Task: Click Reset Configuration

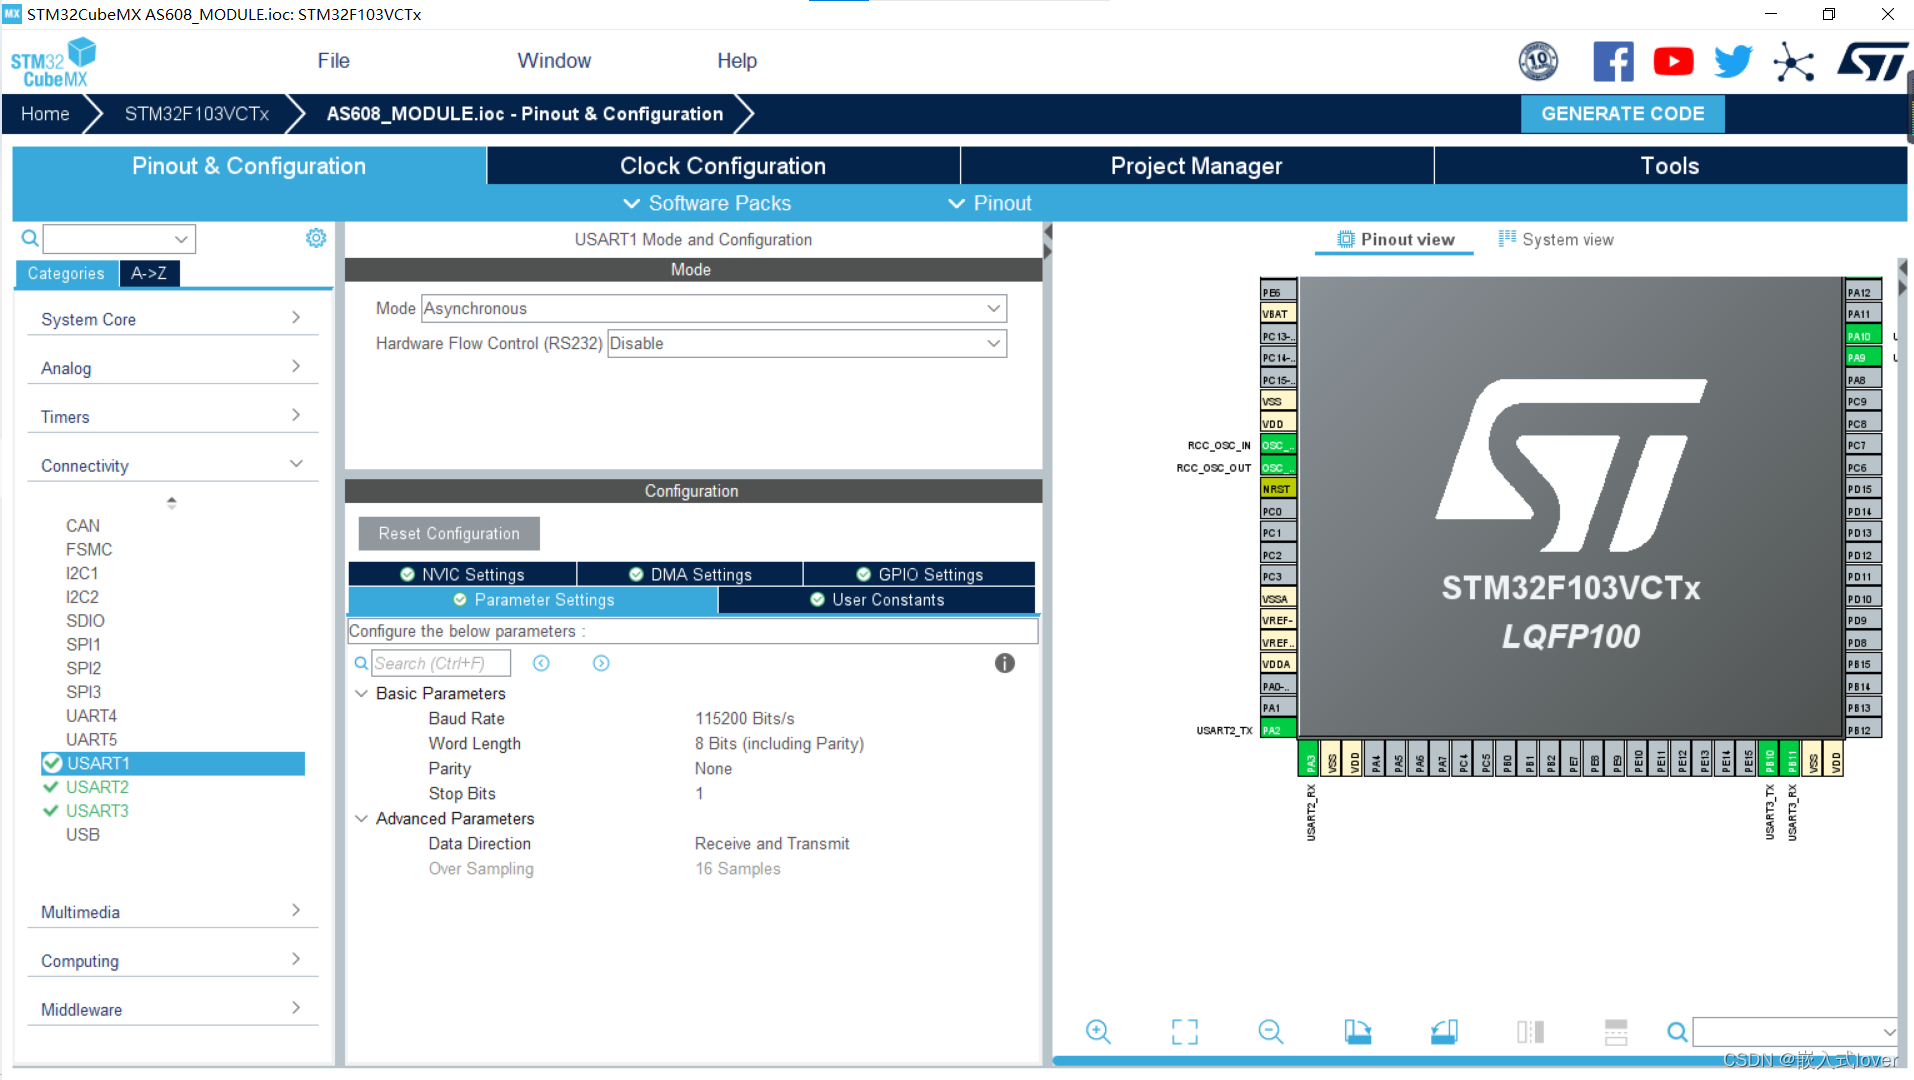Action: pyautogui.click(x=448, y=533)
